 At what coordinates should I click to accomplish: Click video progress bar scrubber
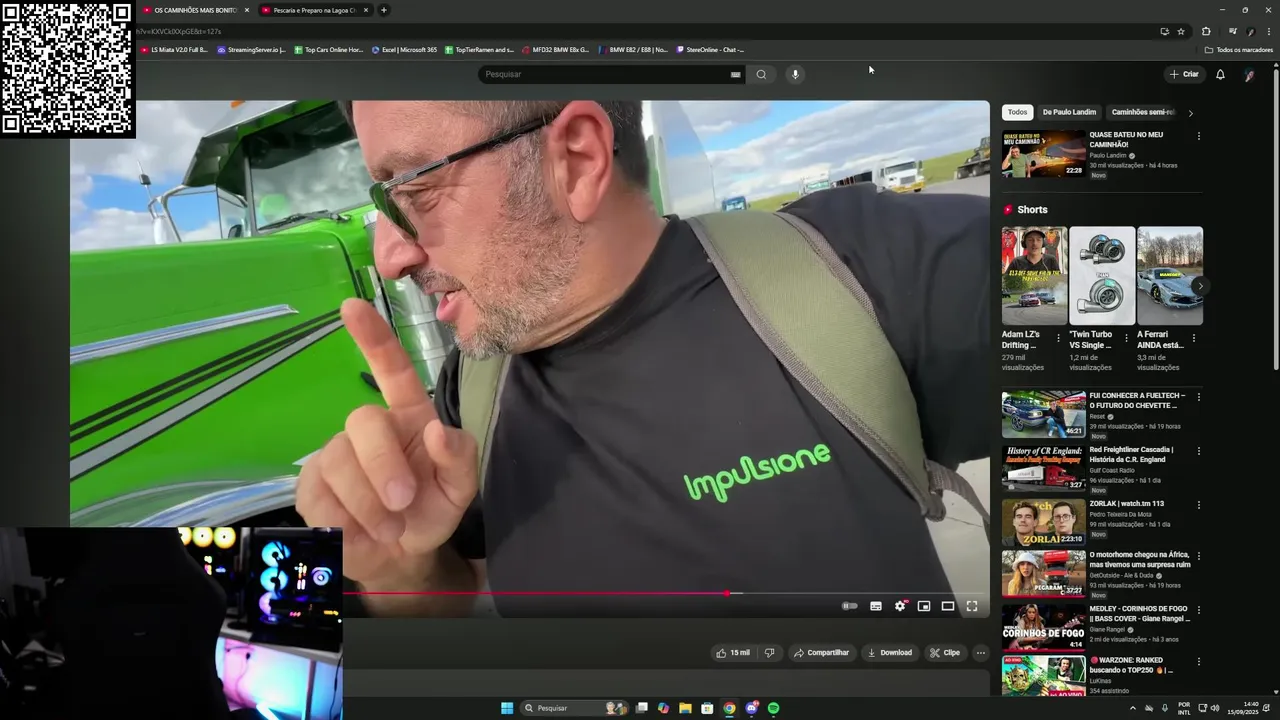tap(727, 594)
